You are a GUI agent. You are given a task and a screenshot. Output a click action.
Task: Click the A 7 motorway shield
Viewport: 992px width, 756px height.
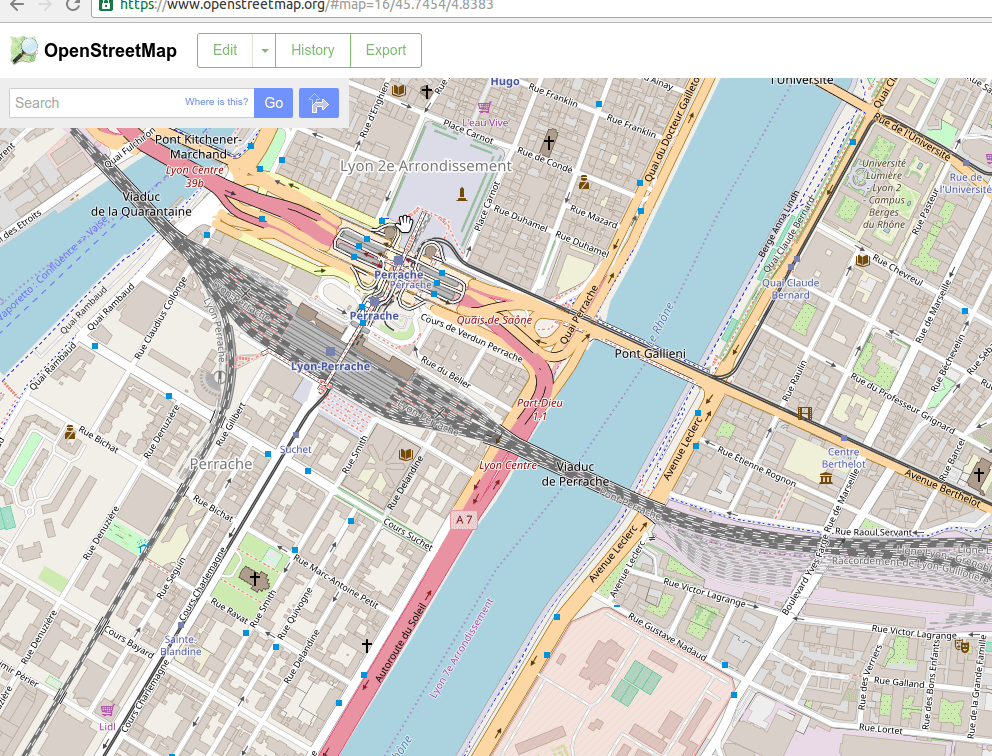[x=464, y=519]
